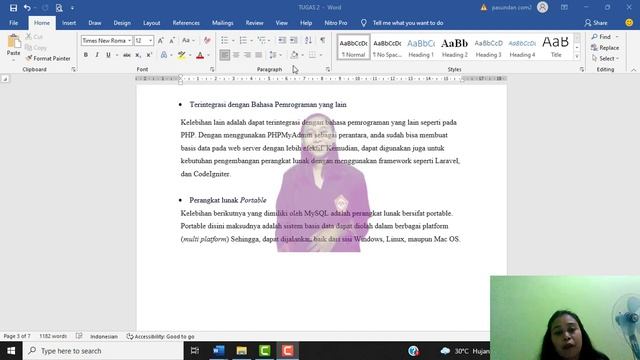Expand the Find dropdown arrow
The width and height of the screenshot is (640, 360).
[x=617, y=37]
